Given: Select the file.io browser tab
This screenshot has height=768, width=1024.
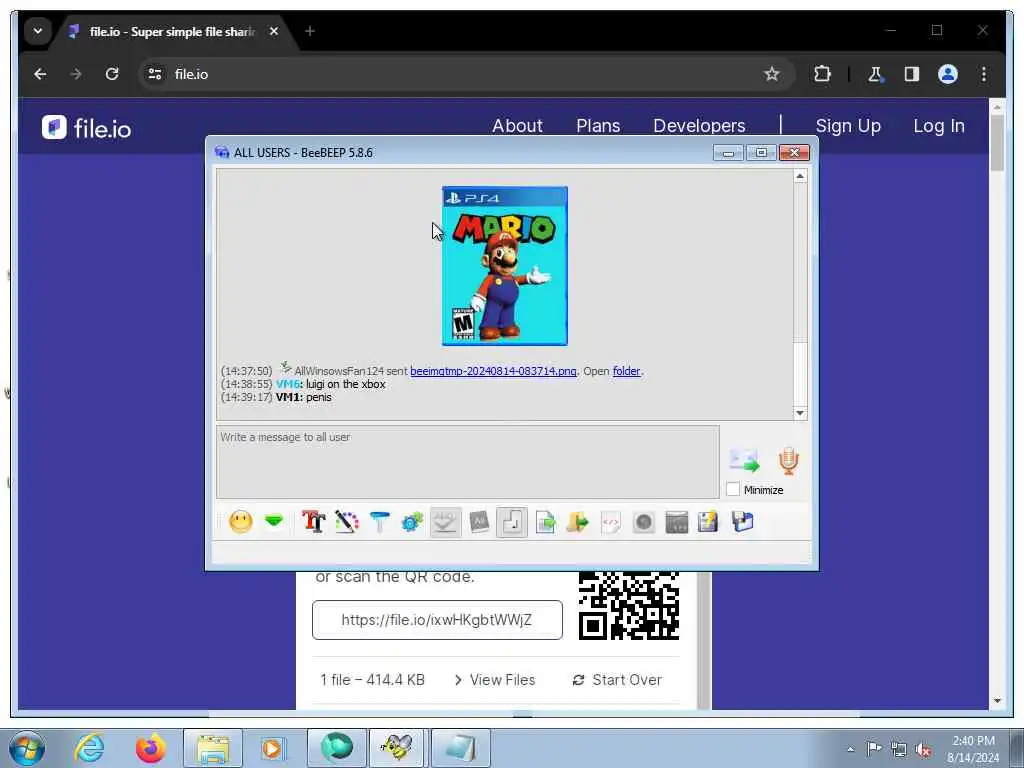Looking at the screenshot, I should (x=172, y=31).
